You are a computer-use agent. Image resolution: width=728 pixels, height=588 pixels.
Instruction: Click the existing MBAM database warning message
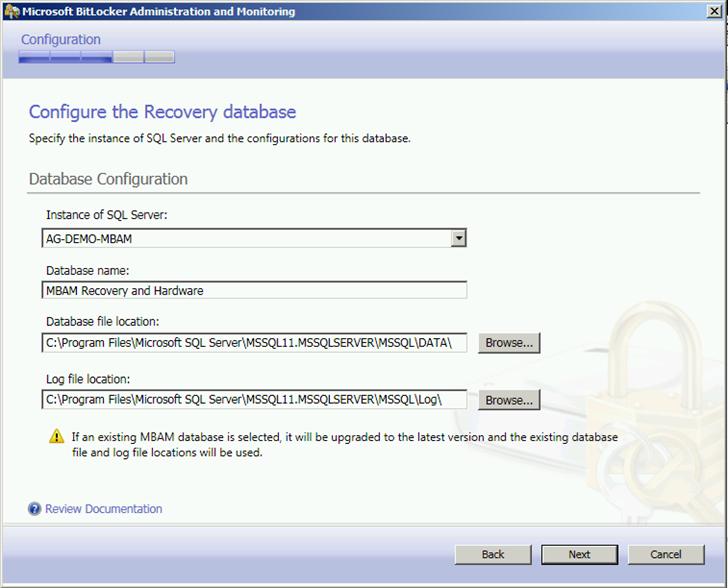click(344, 444)
